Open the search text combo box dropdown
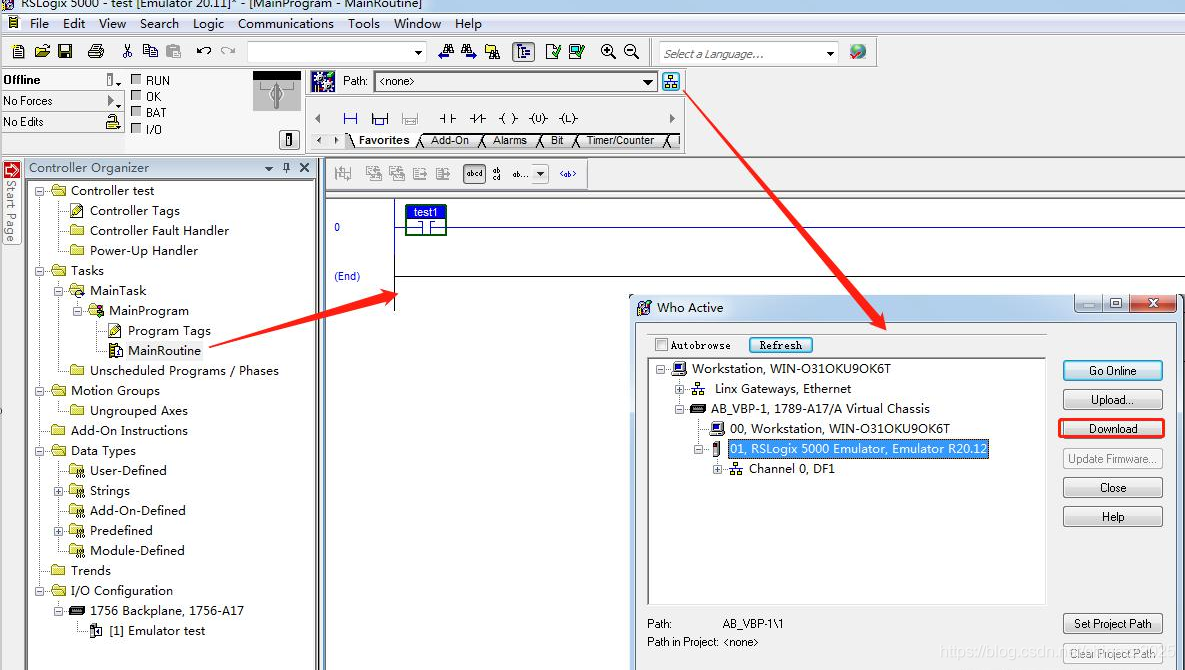The width and height of the screenshot is (1185, 670). point(418,52)
